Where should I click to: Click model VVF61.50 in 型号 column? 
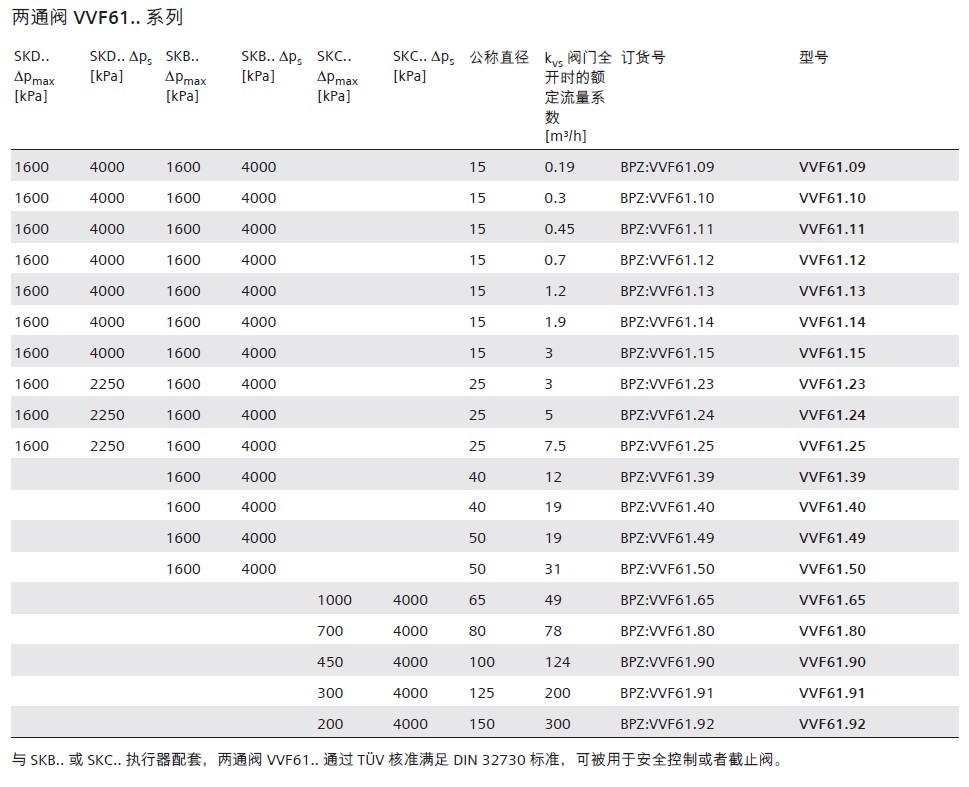point(832,569)
